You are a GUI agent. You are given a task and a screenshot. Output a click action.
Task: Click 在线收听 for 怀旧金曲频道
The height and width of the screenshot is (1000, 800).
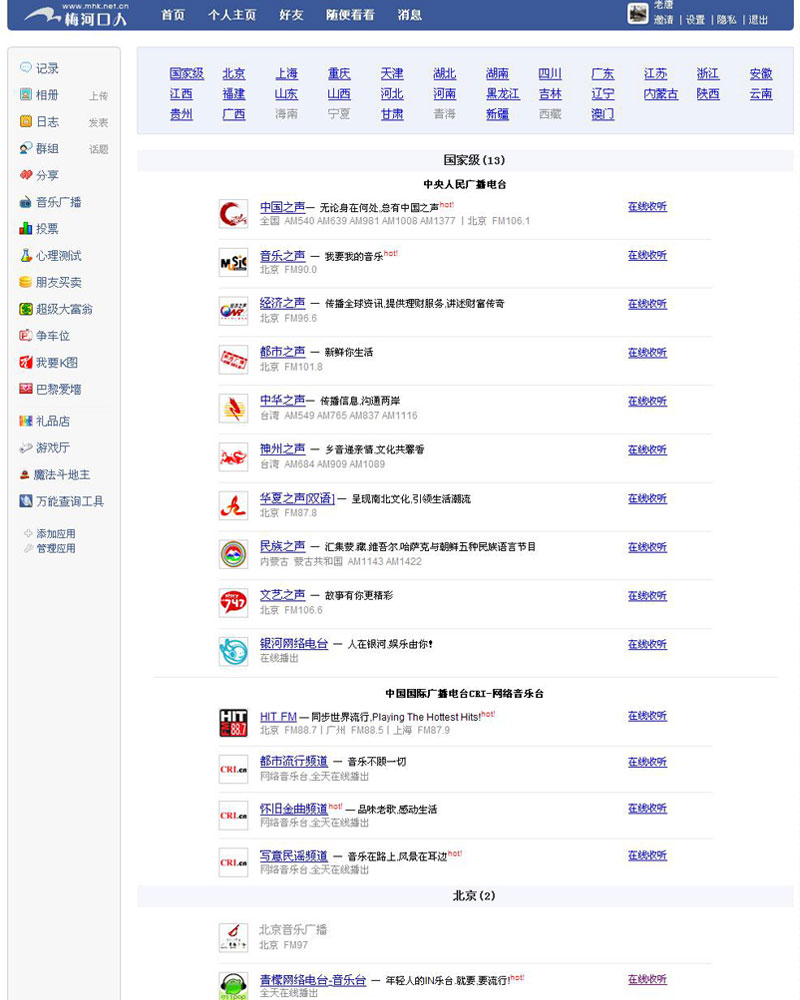pos(647,809)
